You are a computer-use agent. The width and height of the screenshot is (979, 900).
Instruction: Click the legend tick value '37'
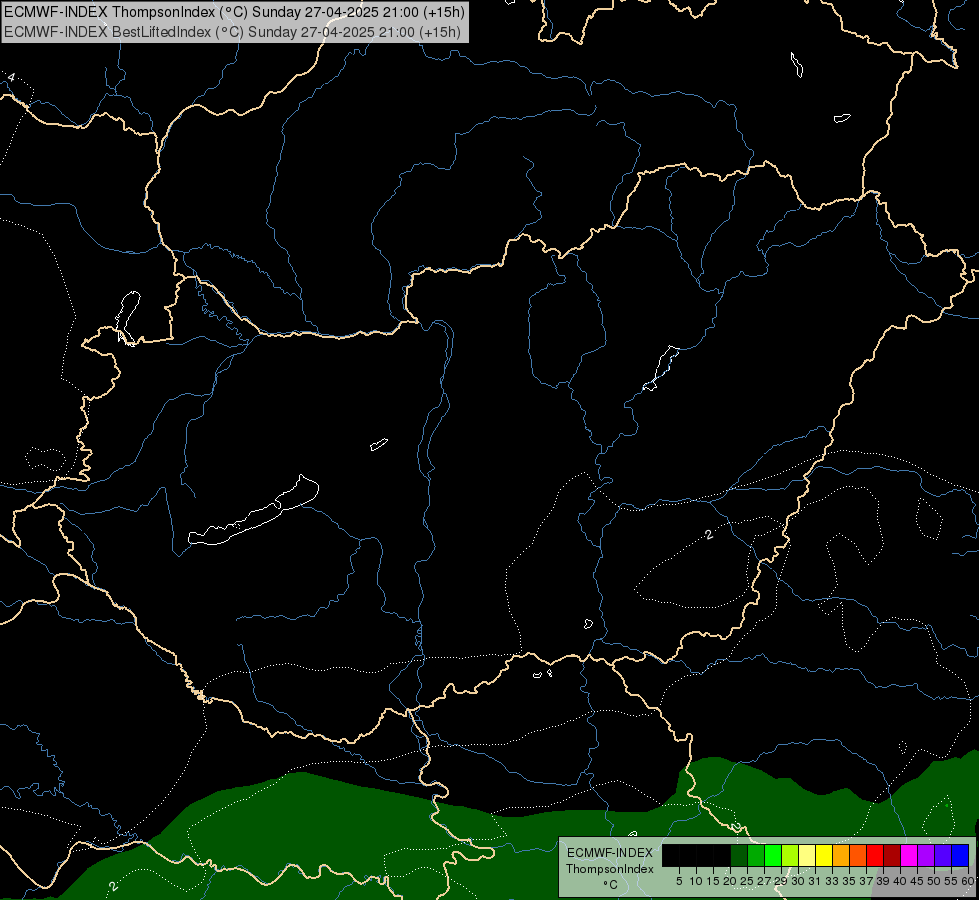tap(866, 881)
